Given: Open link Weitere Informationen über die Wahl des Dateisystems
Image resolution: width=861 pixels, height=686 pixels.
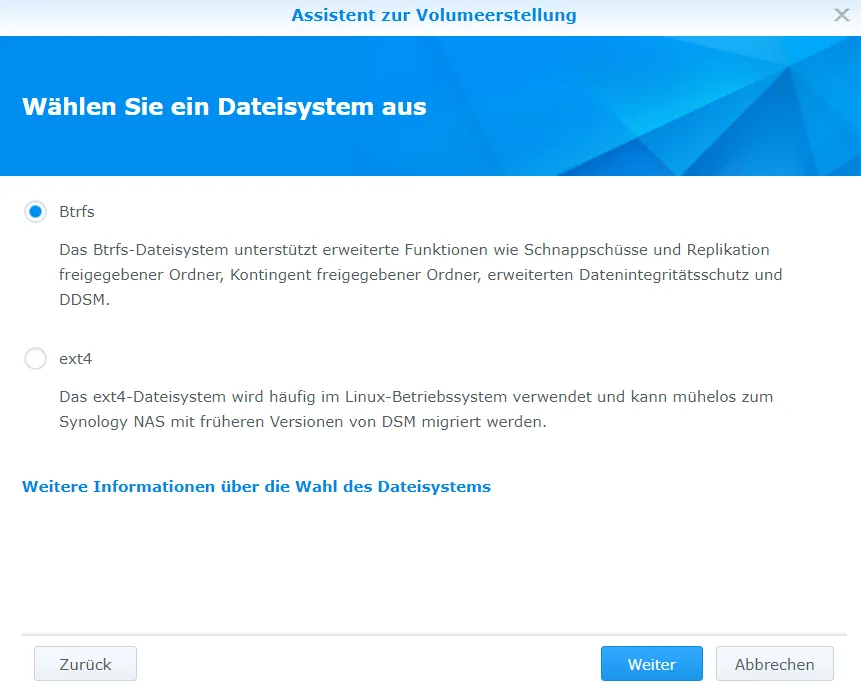Looking at the screenshot, I should tap(256, 487).
